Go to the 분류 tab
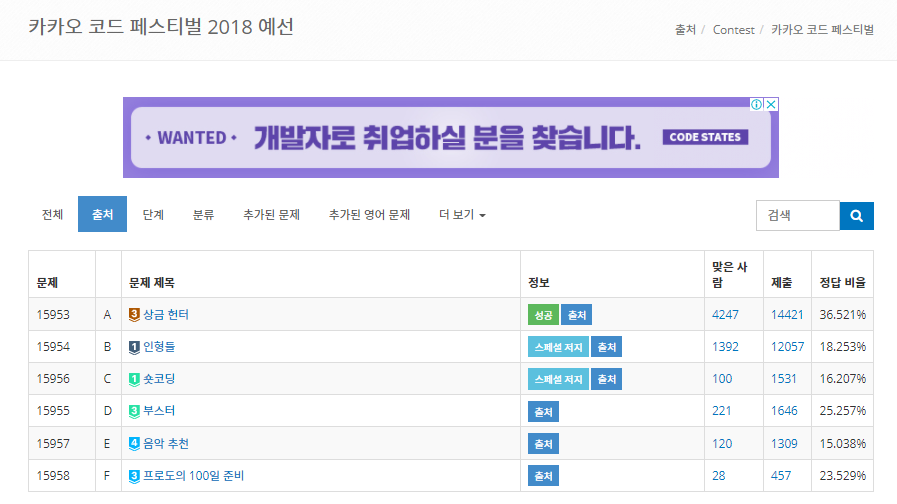This screenshot has height=504, width=897. coord(203,215)
